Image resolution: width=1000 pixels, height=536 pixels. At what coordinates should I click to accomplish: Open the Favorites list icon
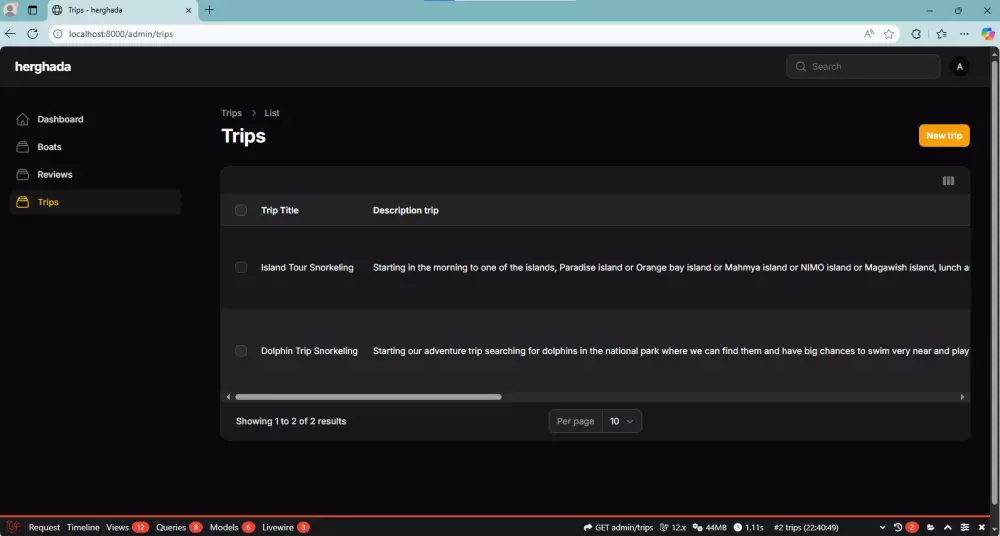[x=941, y=34]
